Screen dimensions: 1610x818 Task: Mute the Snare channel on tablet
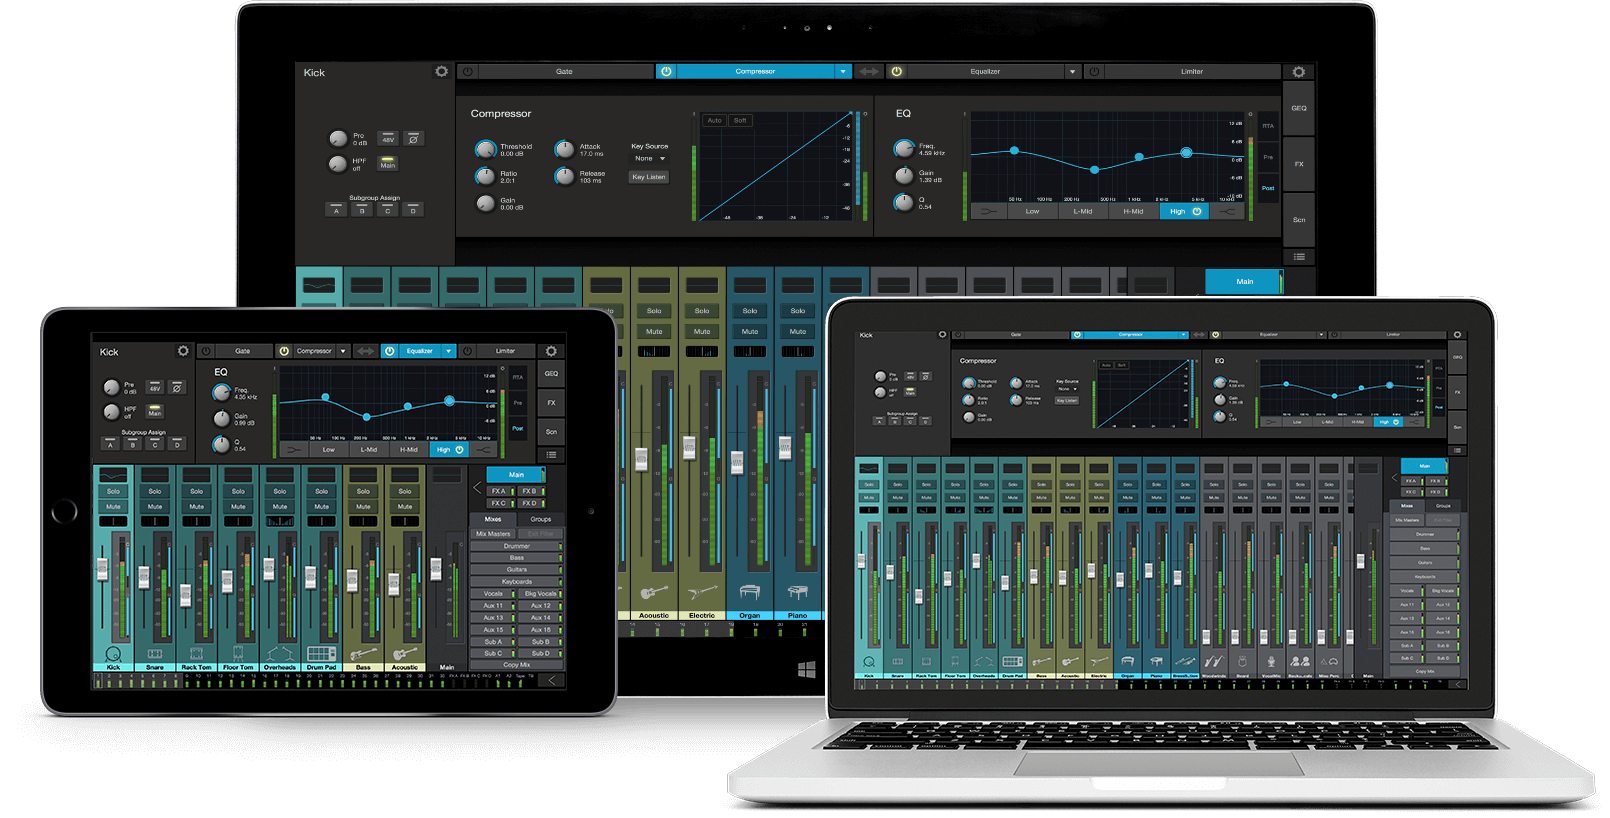point(155,507)
